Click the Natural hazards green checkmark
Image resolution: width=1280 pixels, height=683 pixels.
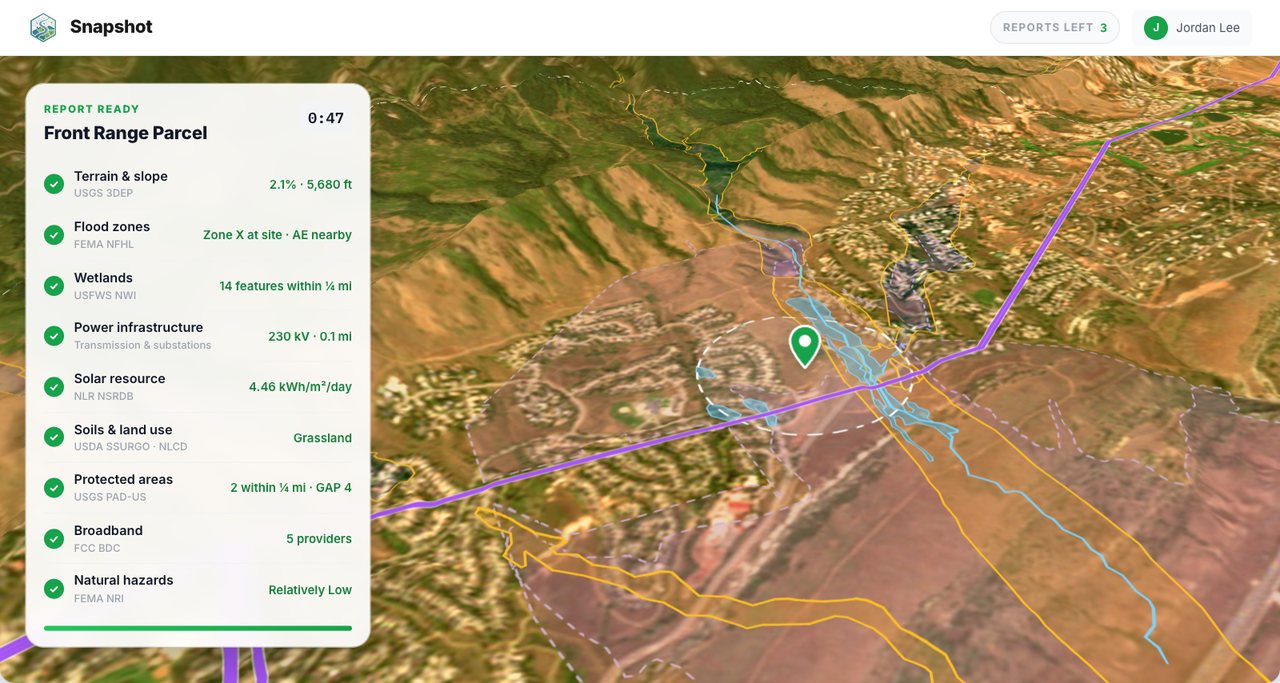point(54,589)
